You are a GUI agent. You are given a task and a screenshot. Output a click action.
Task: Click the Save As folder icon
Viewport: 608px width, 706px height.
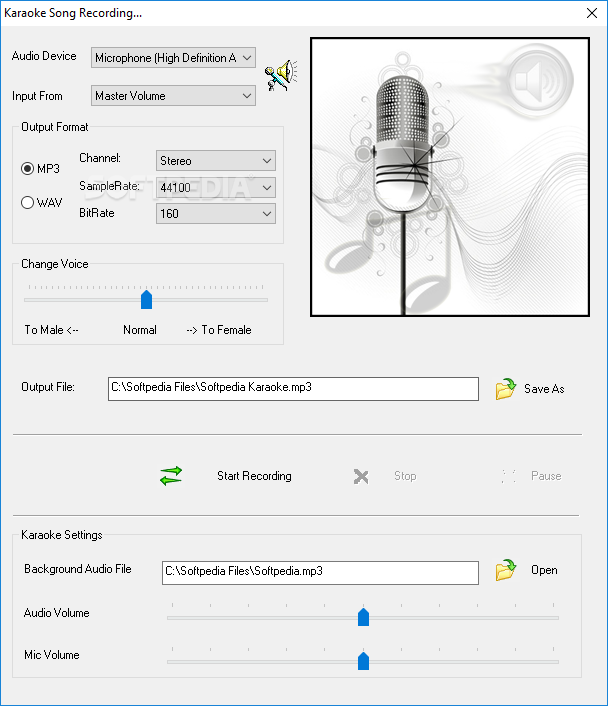pyautogui.click(x=505, y=389)
